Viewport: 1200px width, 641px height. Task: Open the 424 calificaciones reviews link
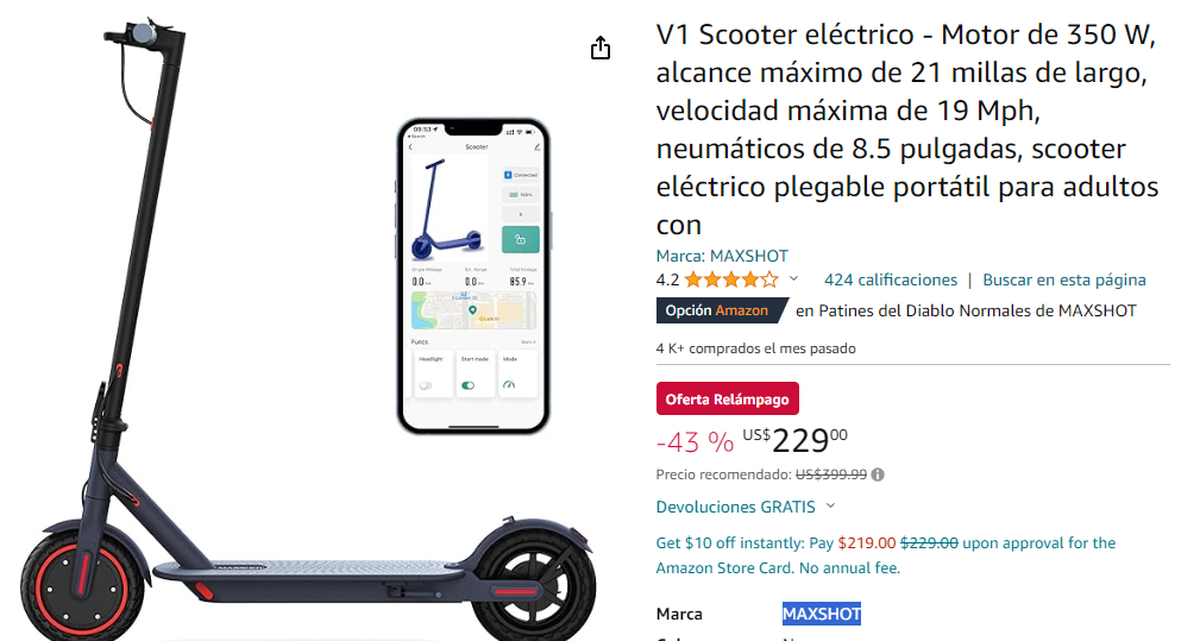click(890, 280)
